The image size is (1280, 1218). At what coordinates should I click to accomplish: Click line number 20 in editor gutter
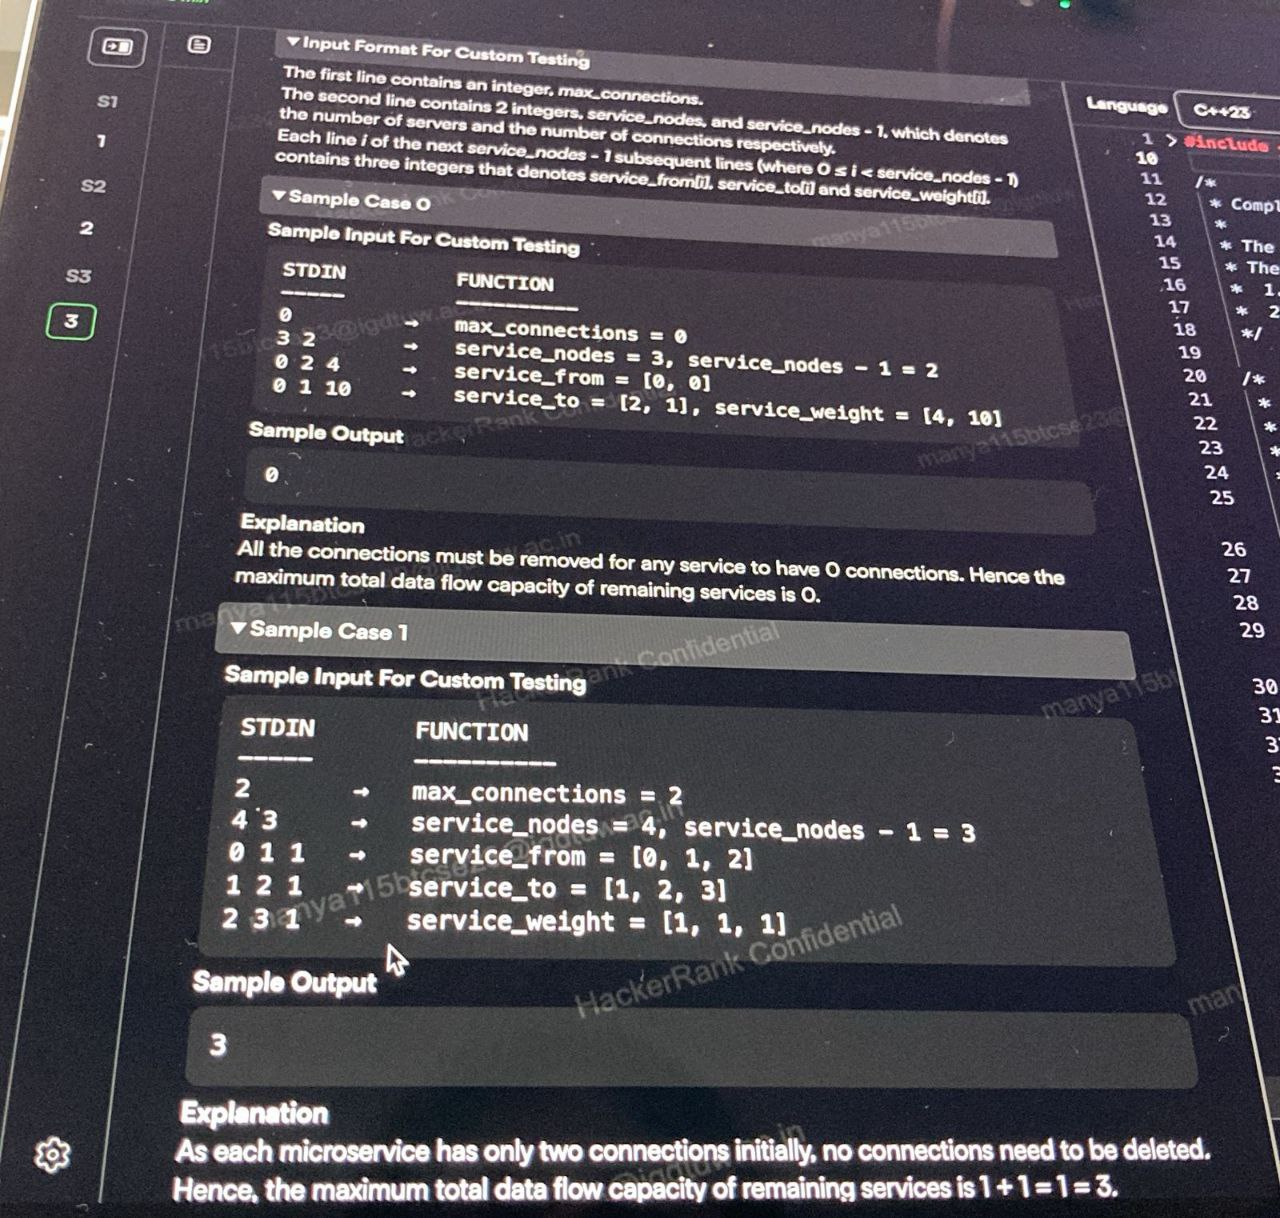click(x=1194, y=376)
